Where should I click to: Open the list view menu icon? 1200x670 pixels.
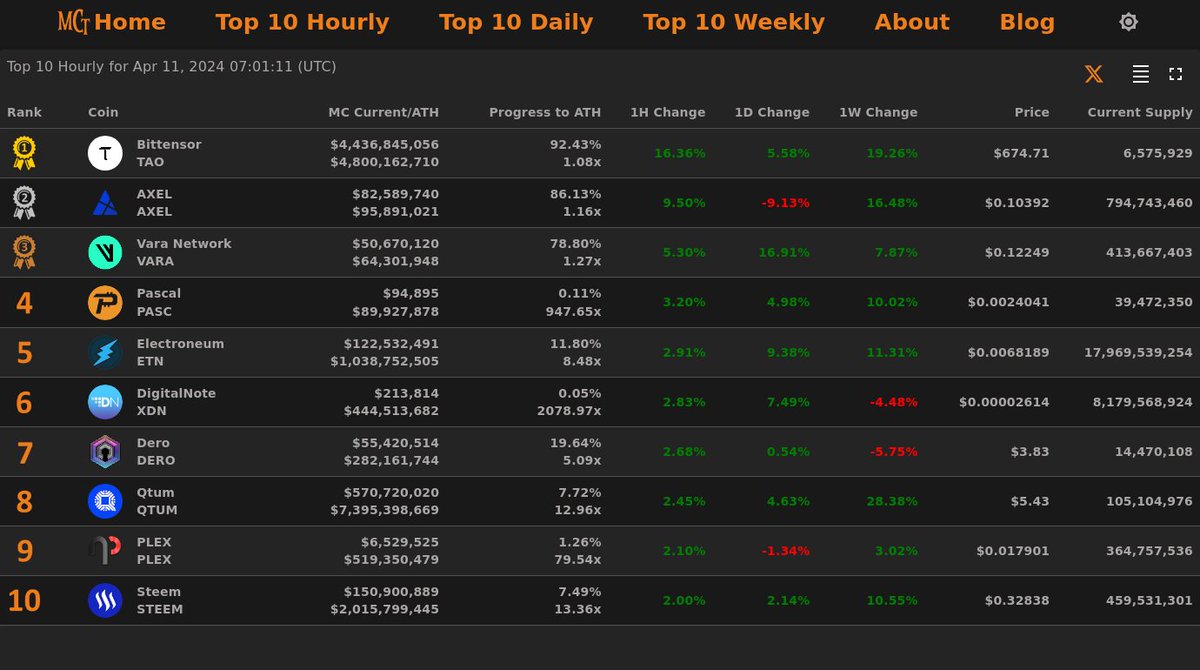click(x=1140, y=74)
